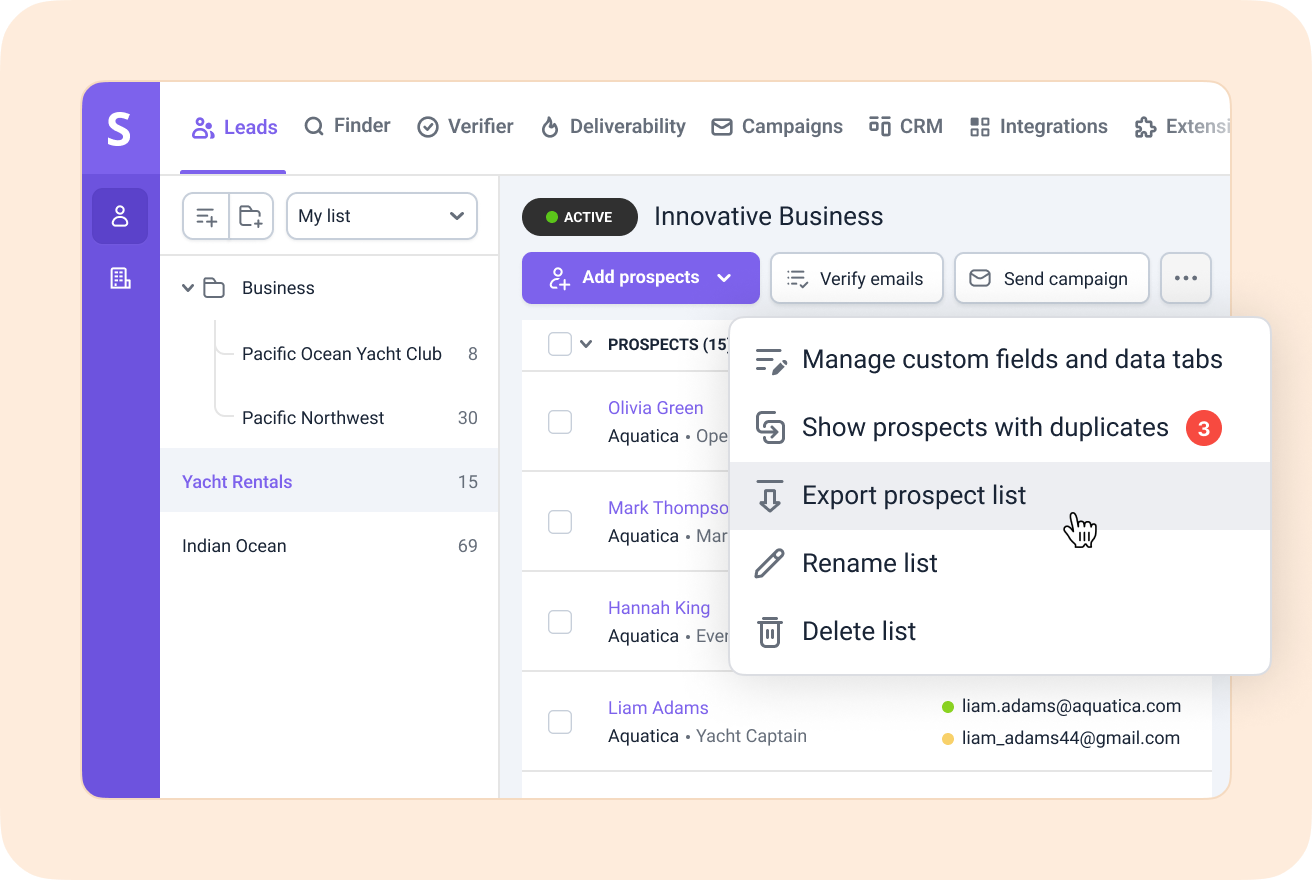The width and height of the screenshot is (1312, 880).
Task: Click the Finder magnifier icon
Action: click(313, 126)
